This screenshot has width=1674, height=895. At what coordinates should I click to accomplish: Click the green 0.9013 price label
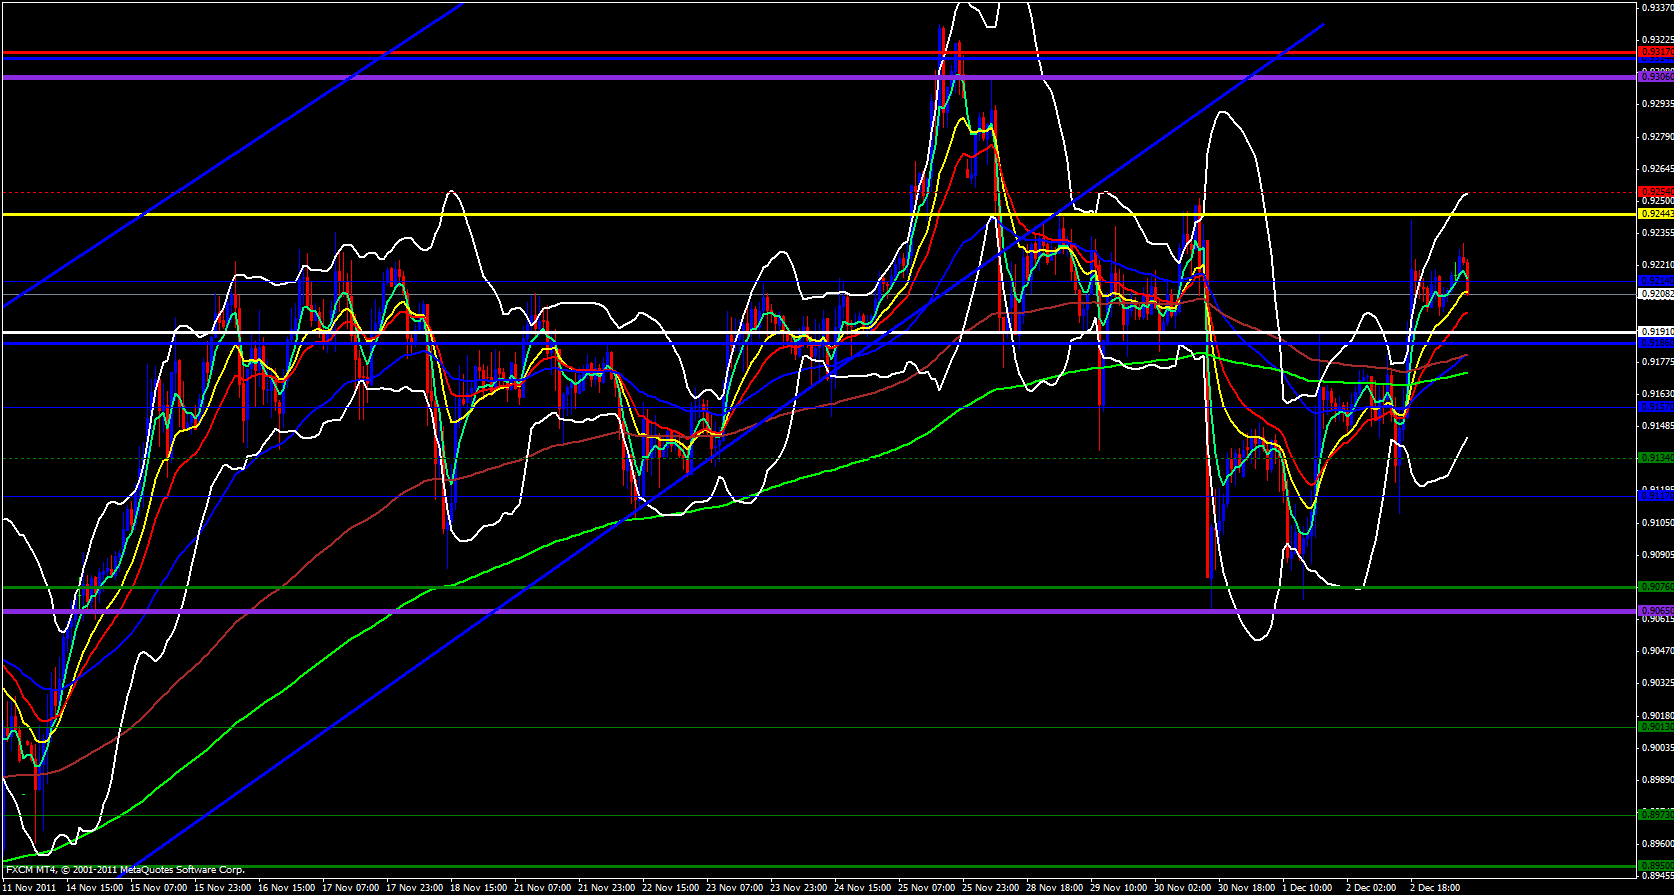click(1655, 727)
